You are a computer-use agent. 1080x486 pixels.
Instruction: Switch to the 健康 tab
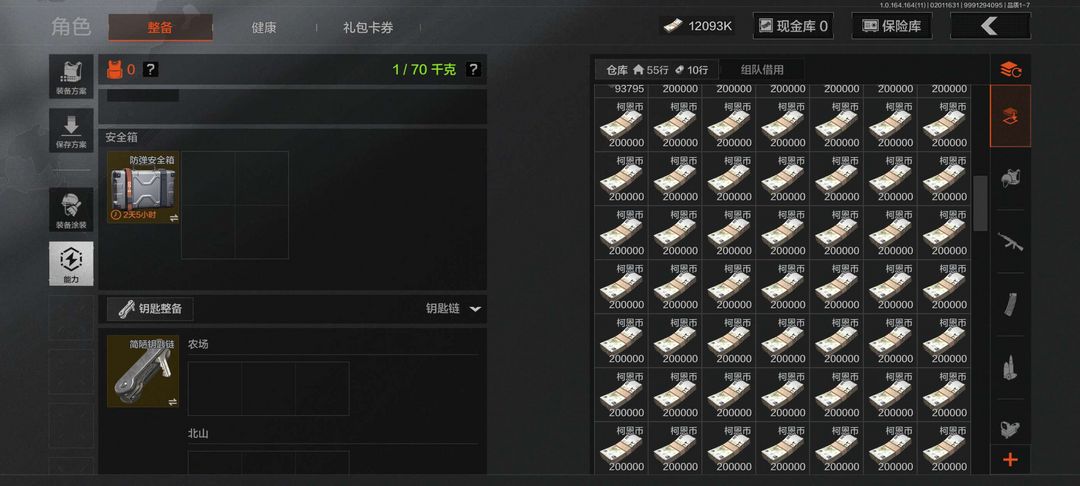264,28
